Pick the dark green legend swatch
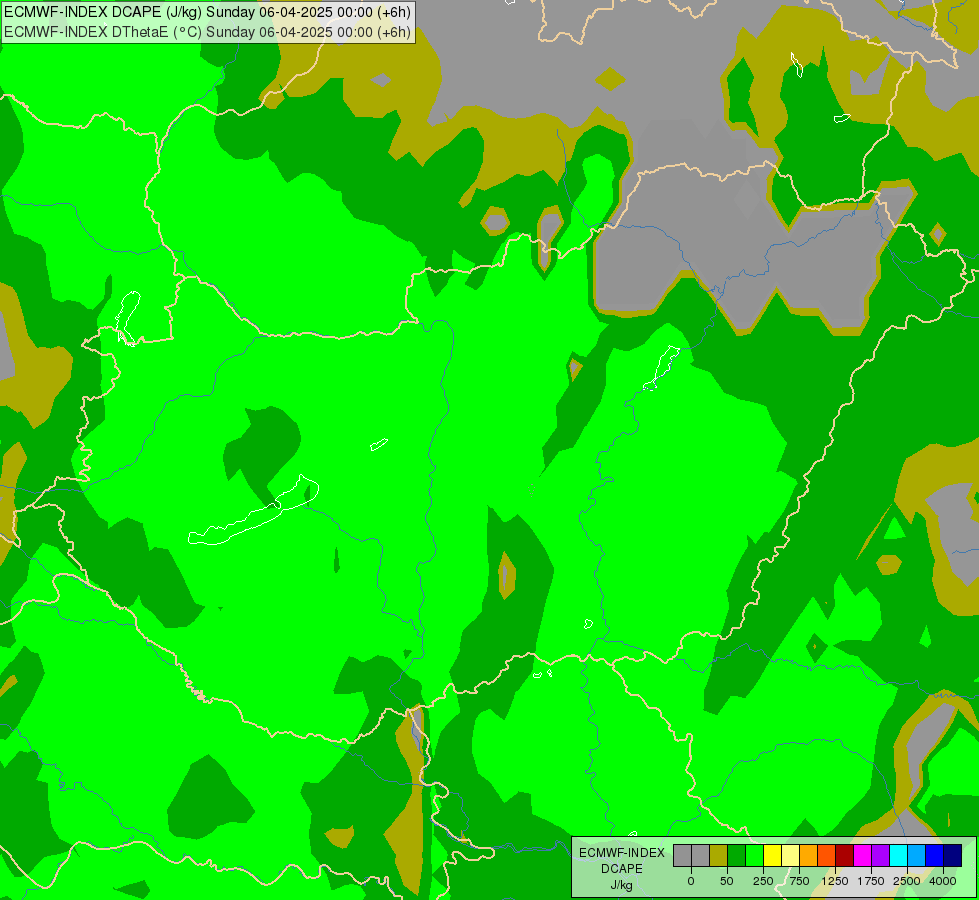This screenshot has height=900, width=979. click(736, 856)
